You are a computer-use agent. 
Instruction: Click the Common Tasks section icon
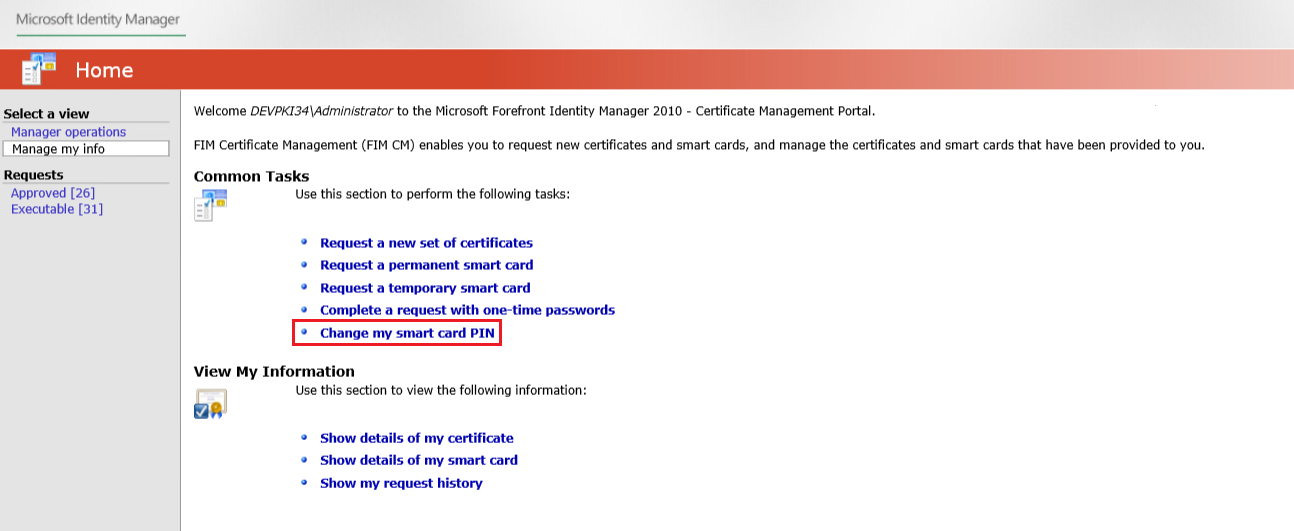(210, 204)
